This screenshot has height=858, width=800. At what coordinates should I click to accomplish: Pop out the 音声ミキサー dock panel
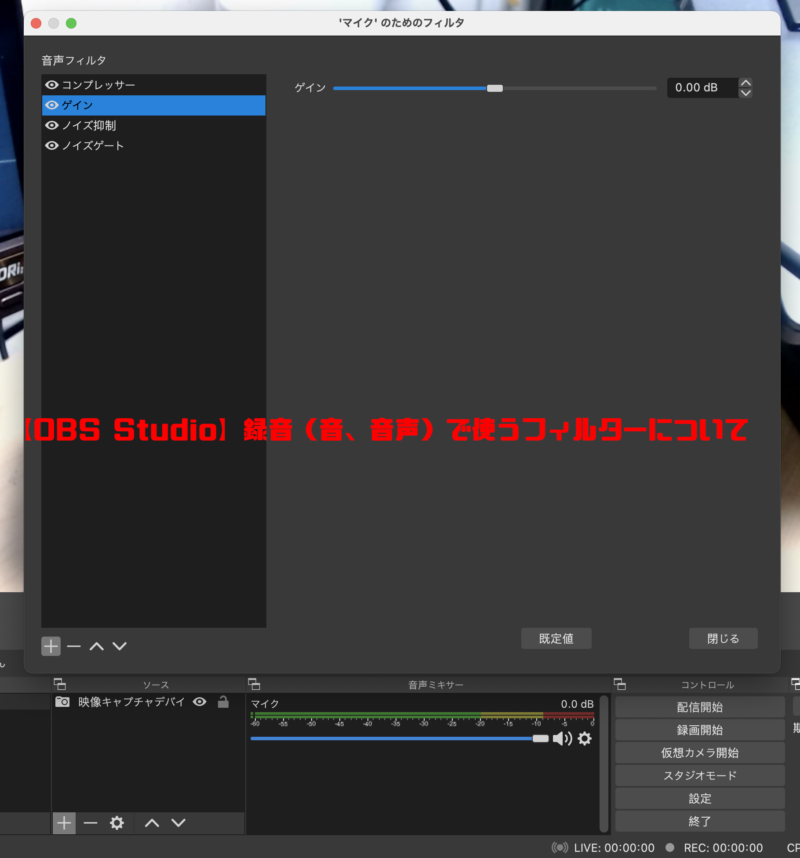[x=254, y=684]
